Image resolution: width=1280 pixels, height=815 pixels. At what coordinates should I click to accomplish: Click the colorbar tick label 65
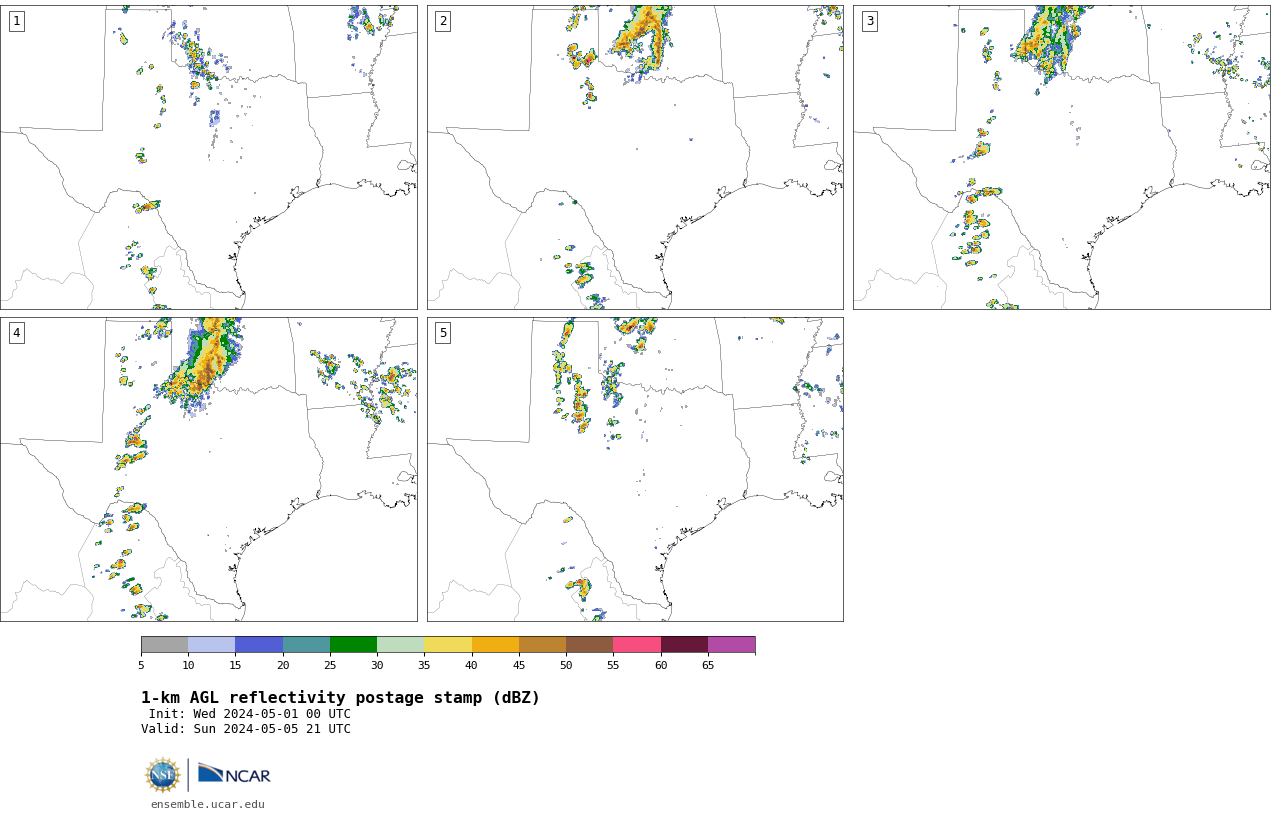[708, 665]
